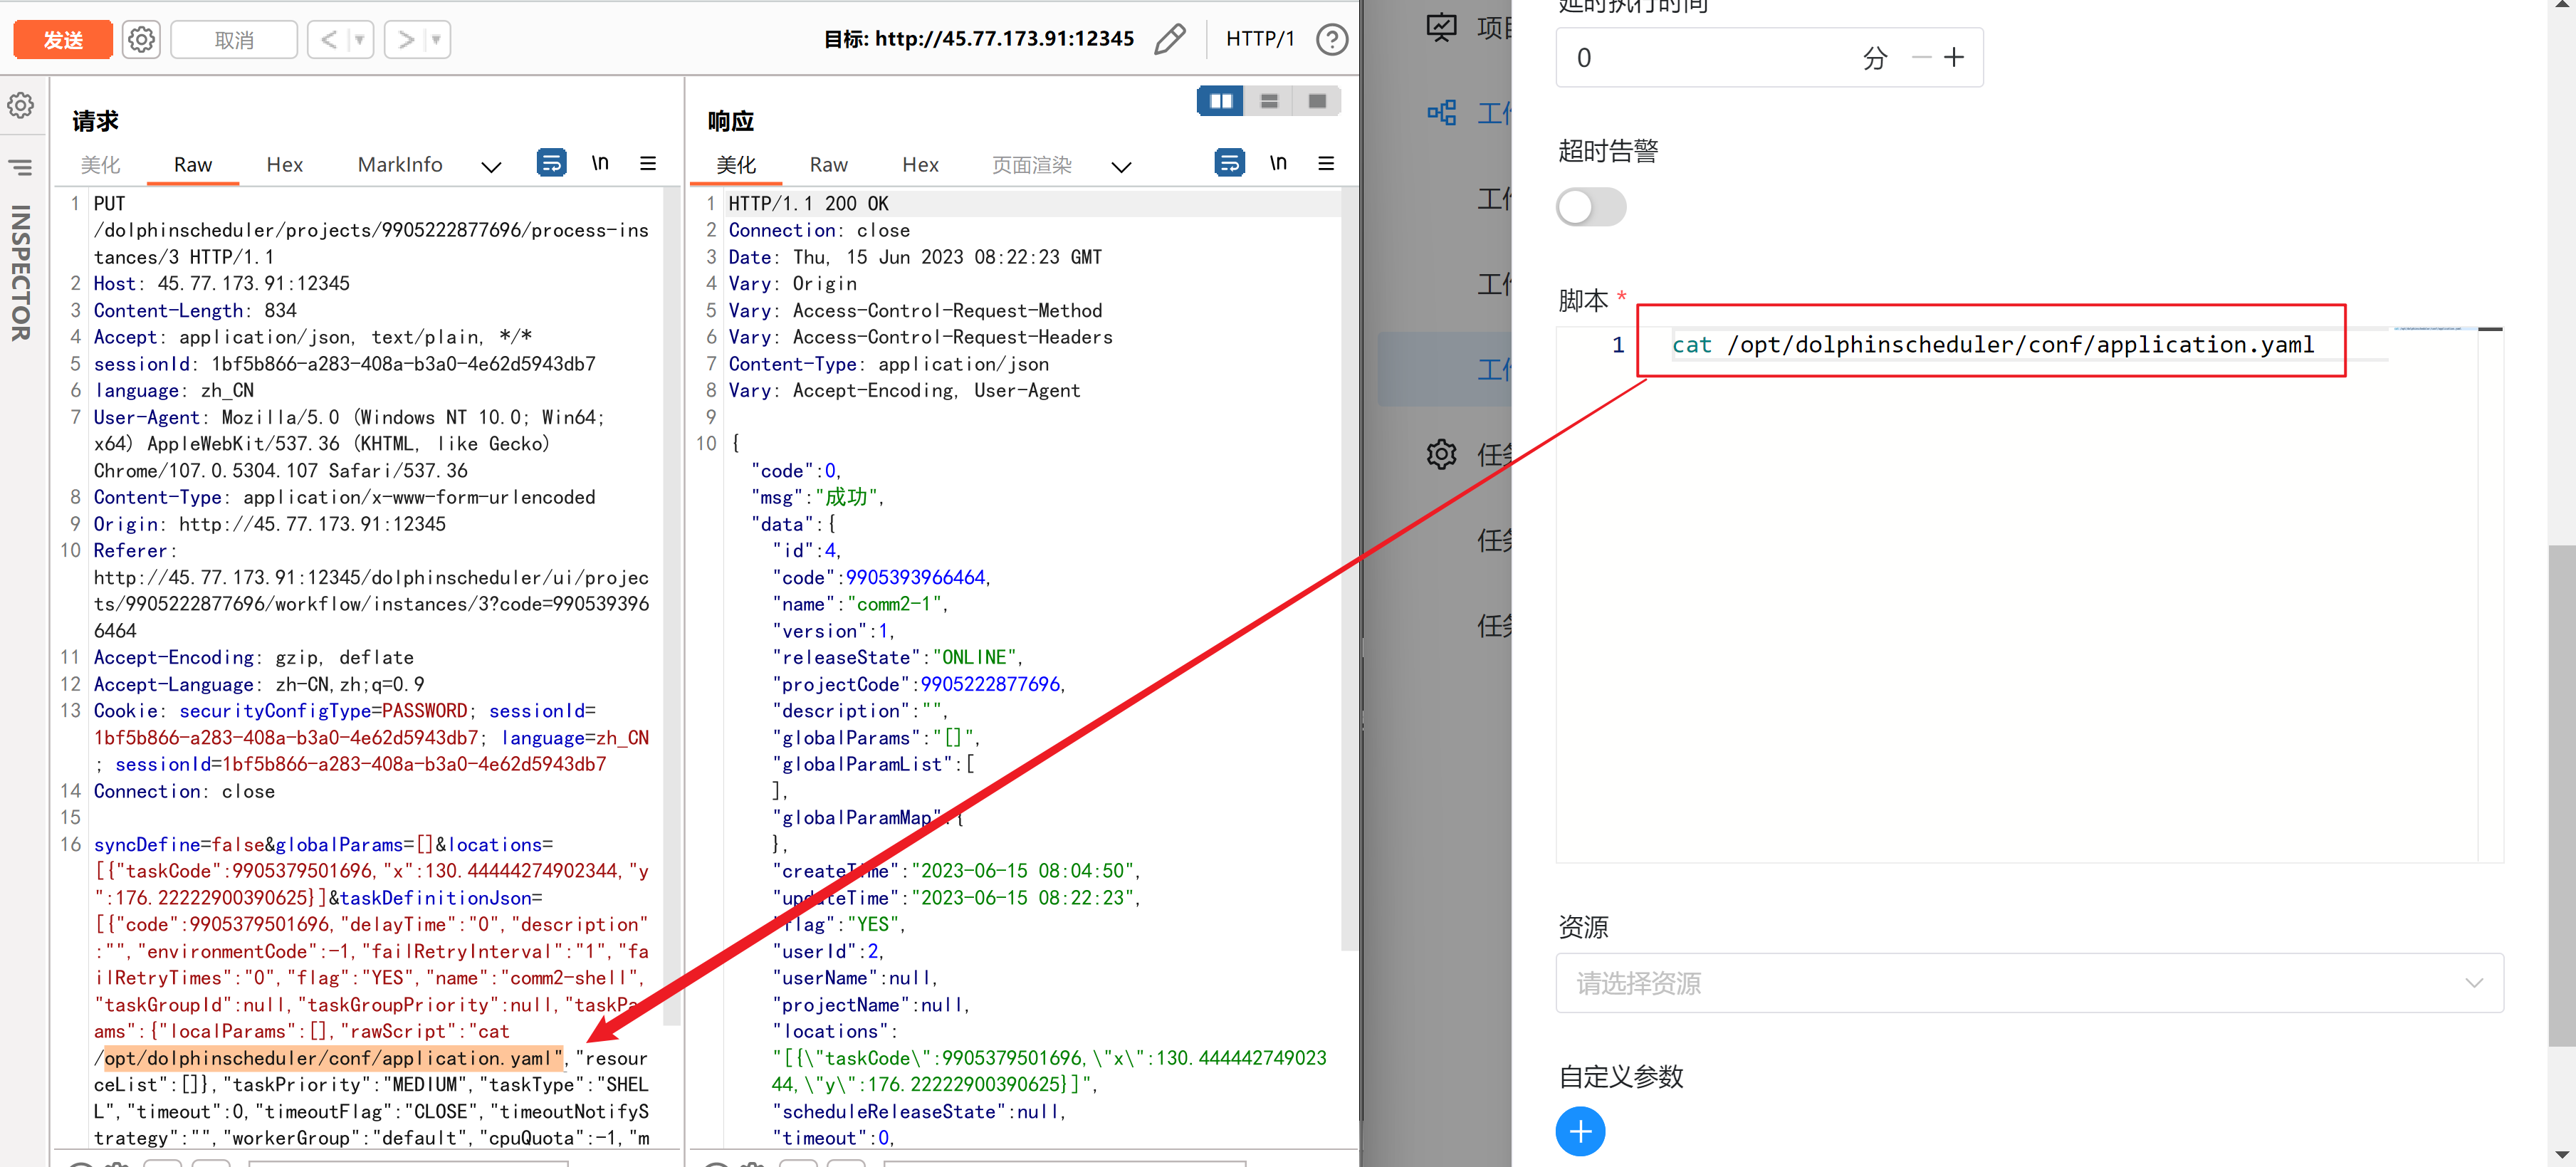
Task: Increase delay time with plus stepper
Action: [x=1953, y=58]
